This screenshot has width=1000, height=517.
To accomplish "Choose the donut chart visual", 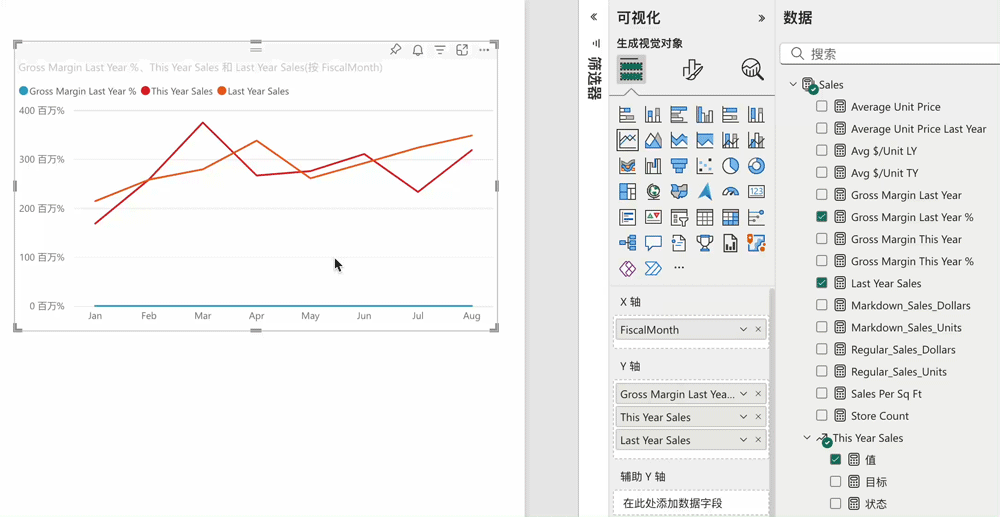I will point(756,166).
